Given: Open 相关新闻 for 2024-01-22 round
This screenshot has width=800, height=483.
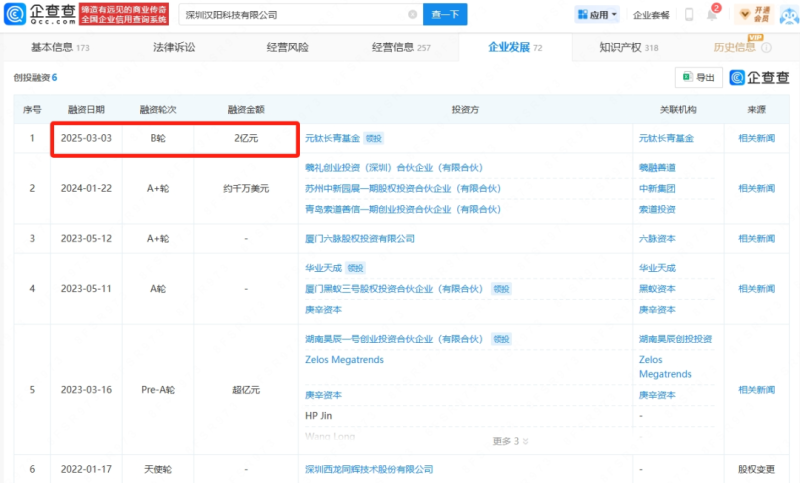Looking at the screenshot, I should (757, 188).
